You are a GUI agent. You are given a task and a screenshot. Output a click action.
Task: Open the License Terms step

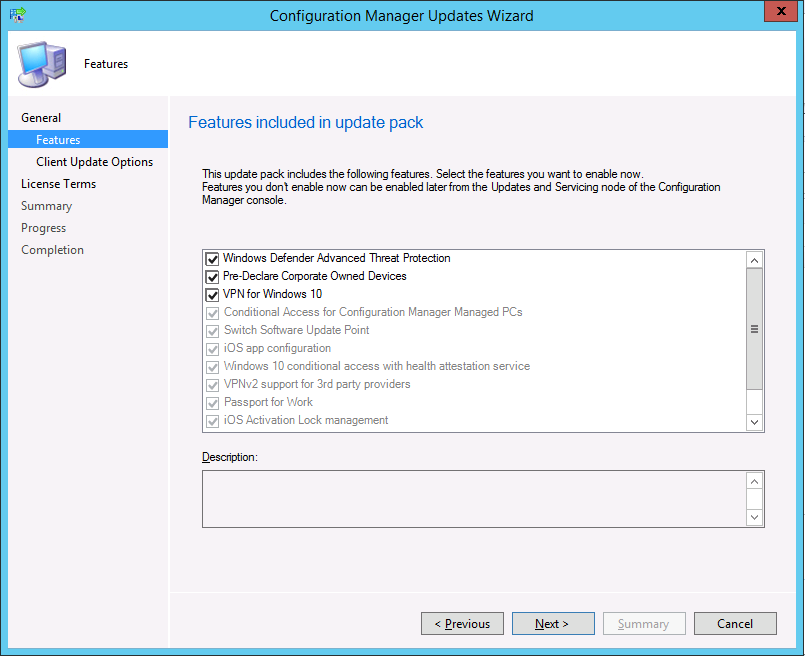pos(59,184)
